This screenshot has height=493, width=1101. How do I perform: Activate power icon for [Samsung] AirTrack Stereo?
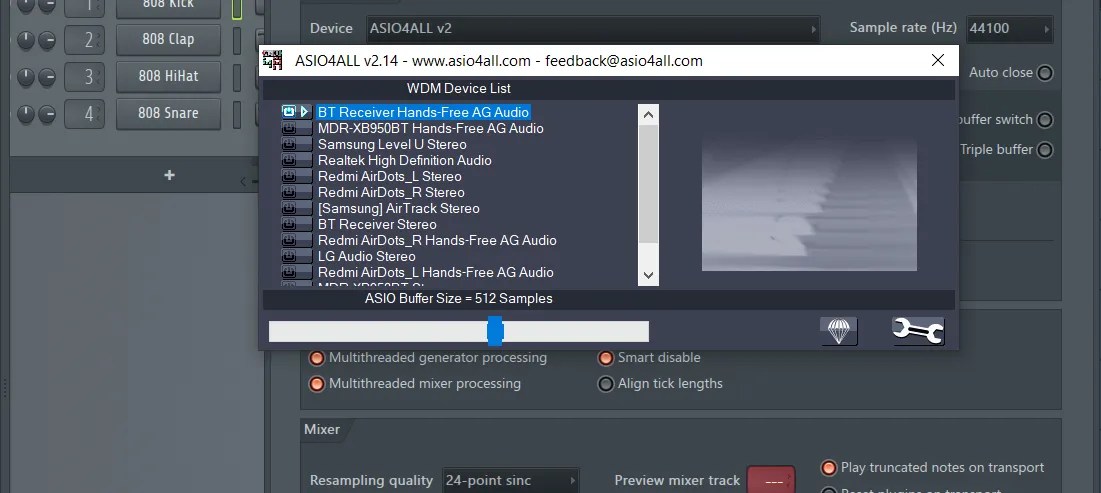coord(289,209)
